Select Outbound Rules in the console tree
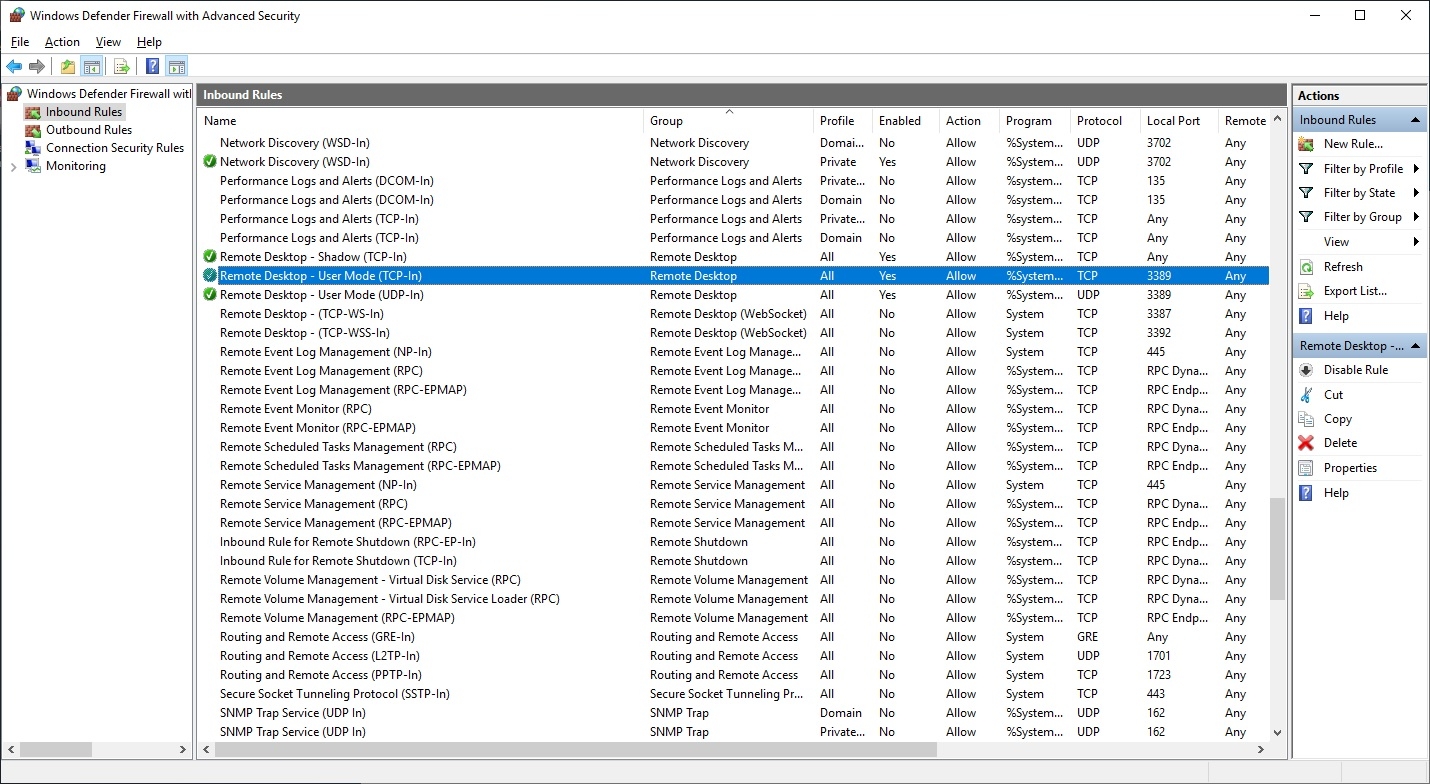 click(88, 130)
